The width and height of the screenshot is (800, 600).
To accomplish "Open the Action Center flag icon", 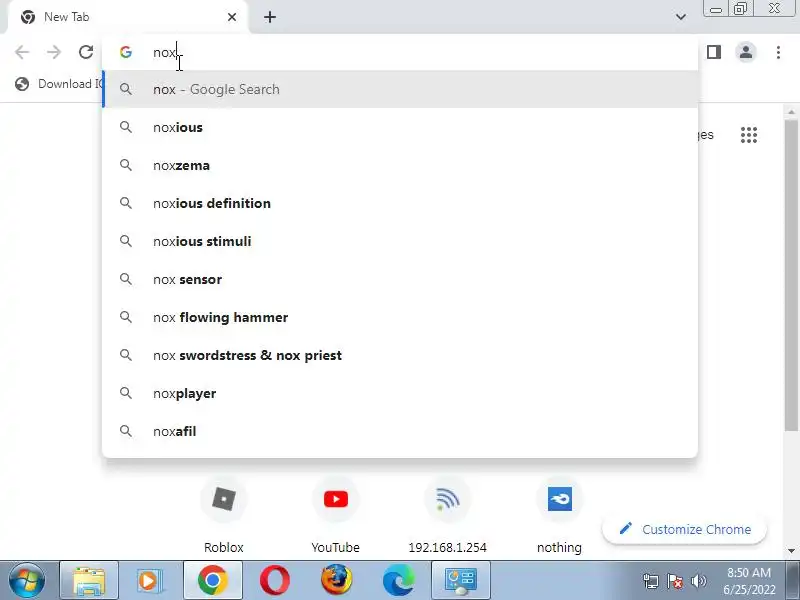I will tap(675, 581).
